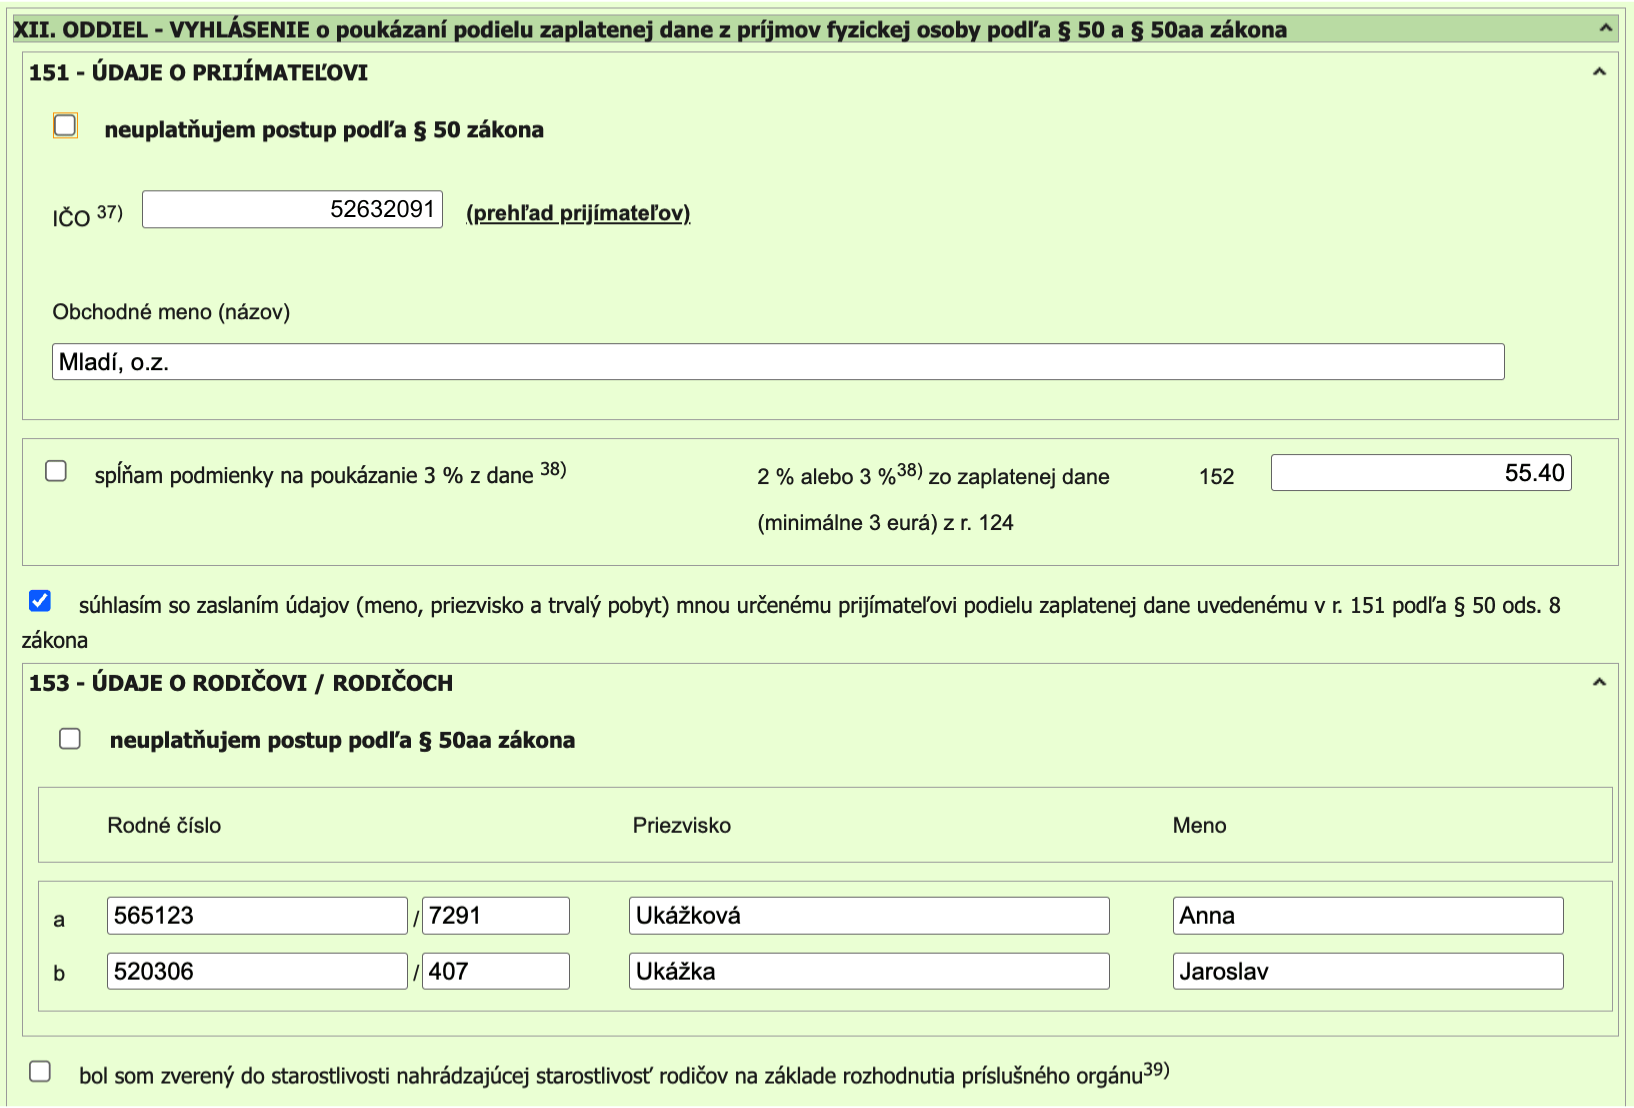Click the Rodné číslo column header
Image resolution: width=1634 pixels, height=1108 pixels.
164,826
